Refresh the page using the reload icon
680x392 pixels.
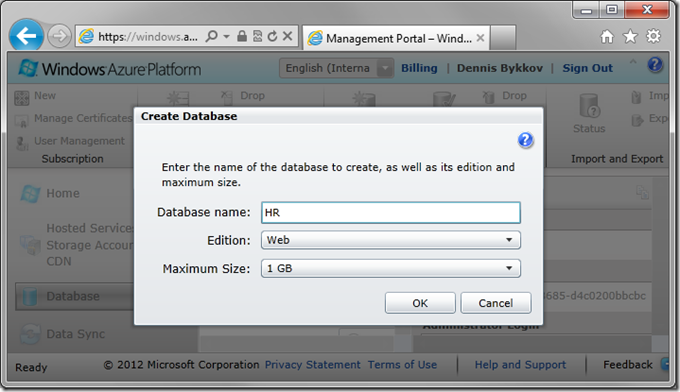(x=272, y=36)
